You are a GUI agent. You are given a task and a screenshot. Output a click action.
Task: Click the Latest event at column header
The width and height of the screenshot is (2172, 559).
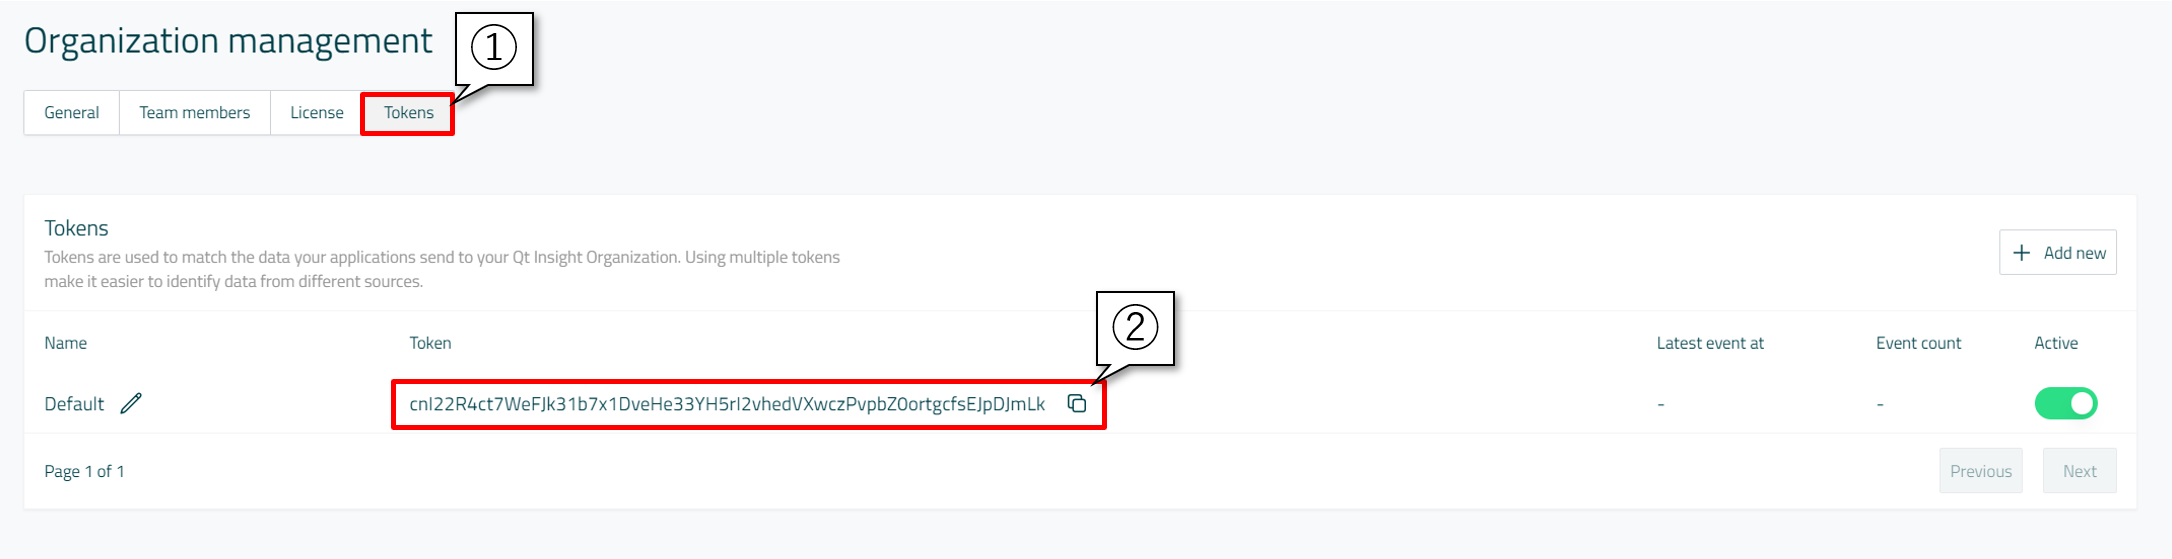[1709, 343]
